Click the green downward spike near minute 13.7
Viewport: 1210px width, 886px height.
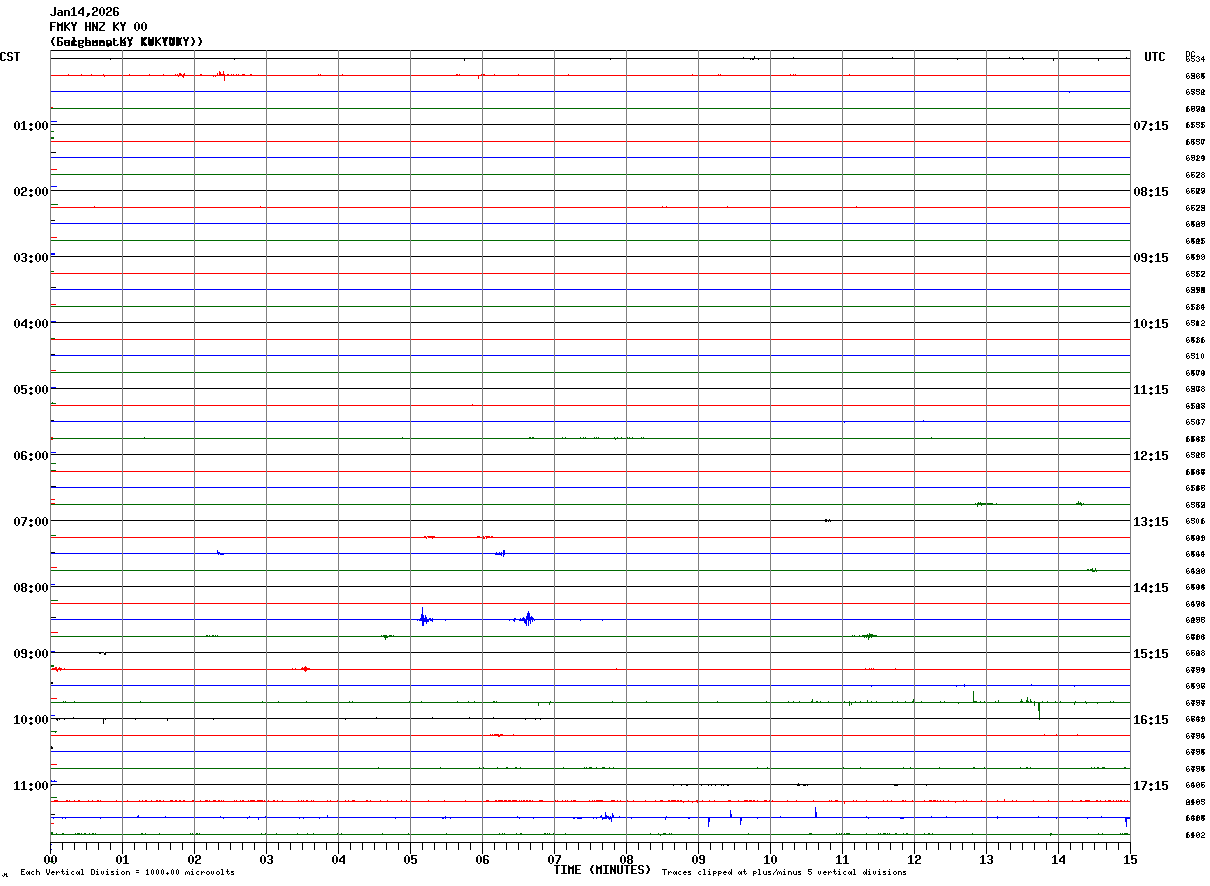tap(1039, 709)
